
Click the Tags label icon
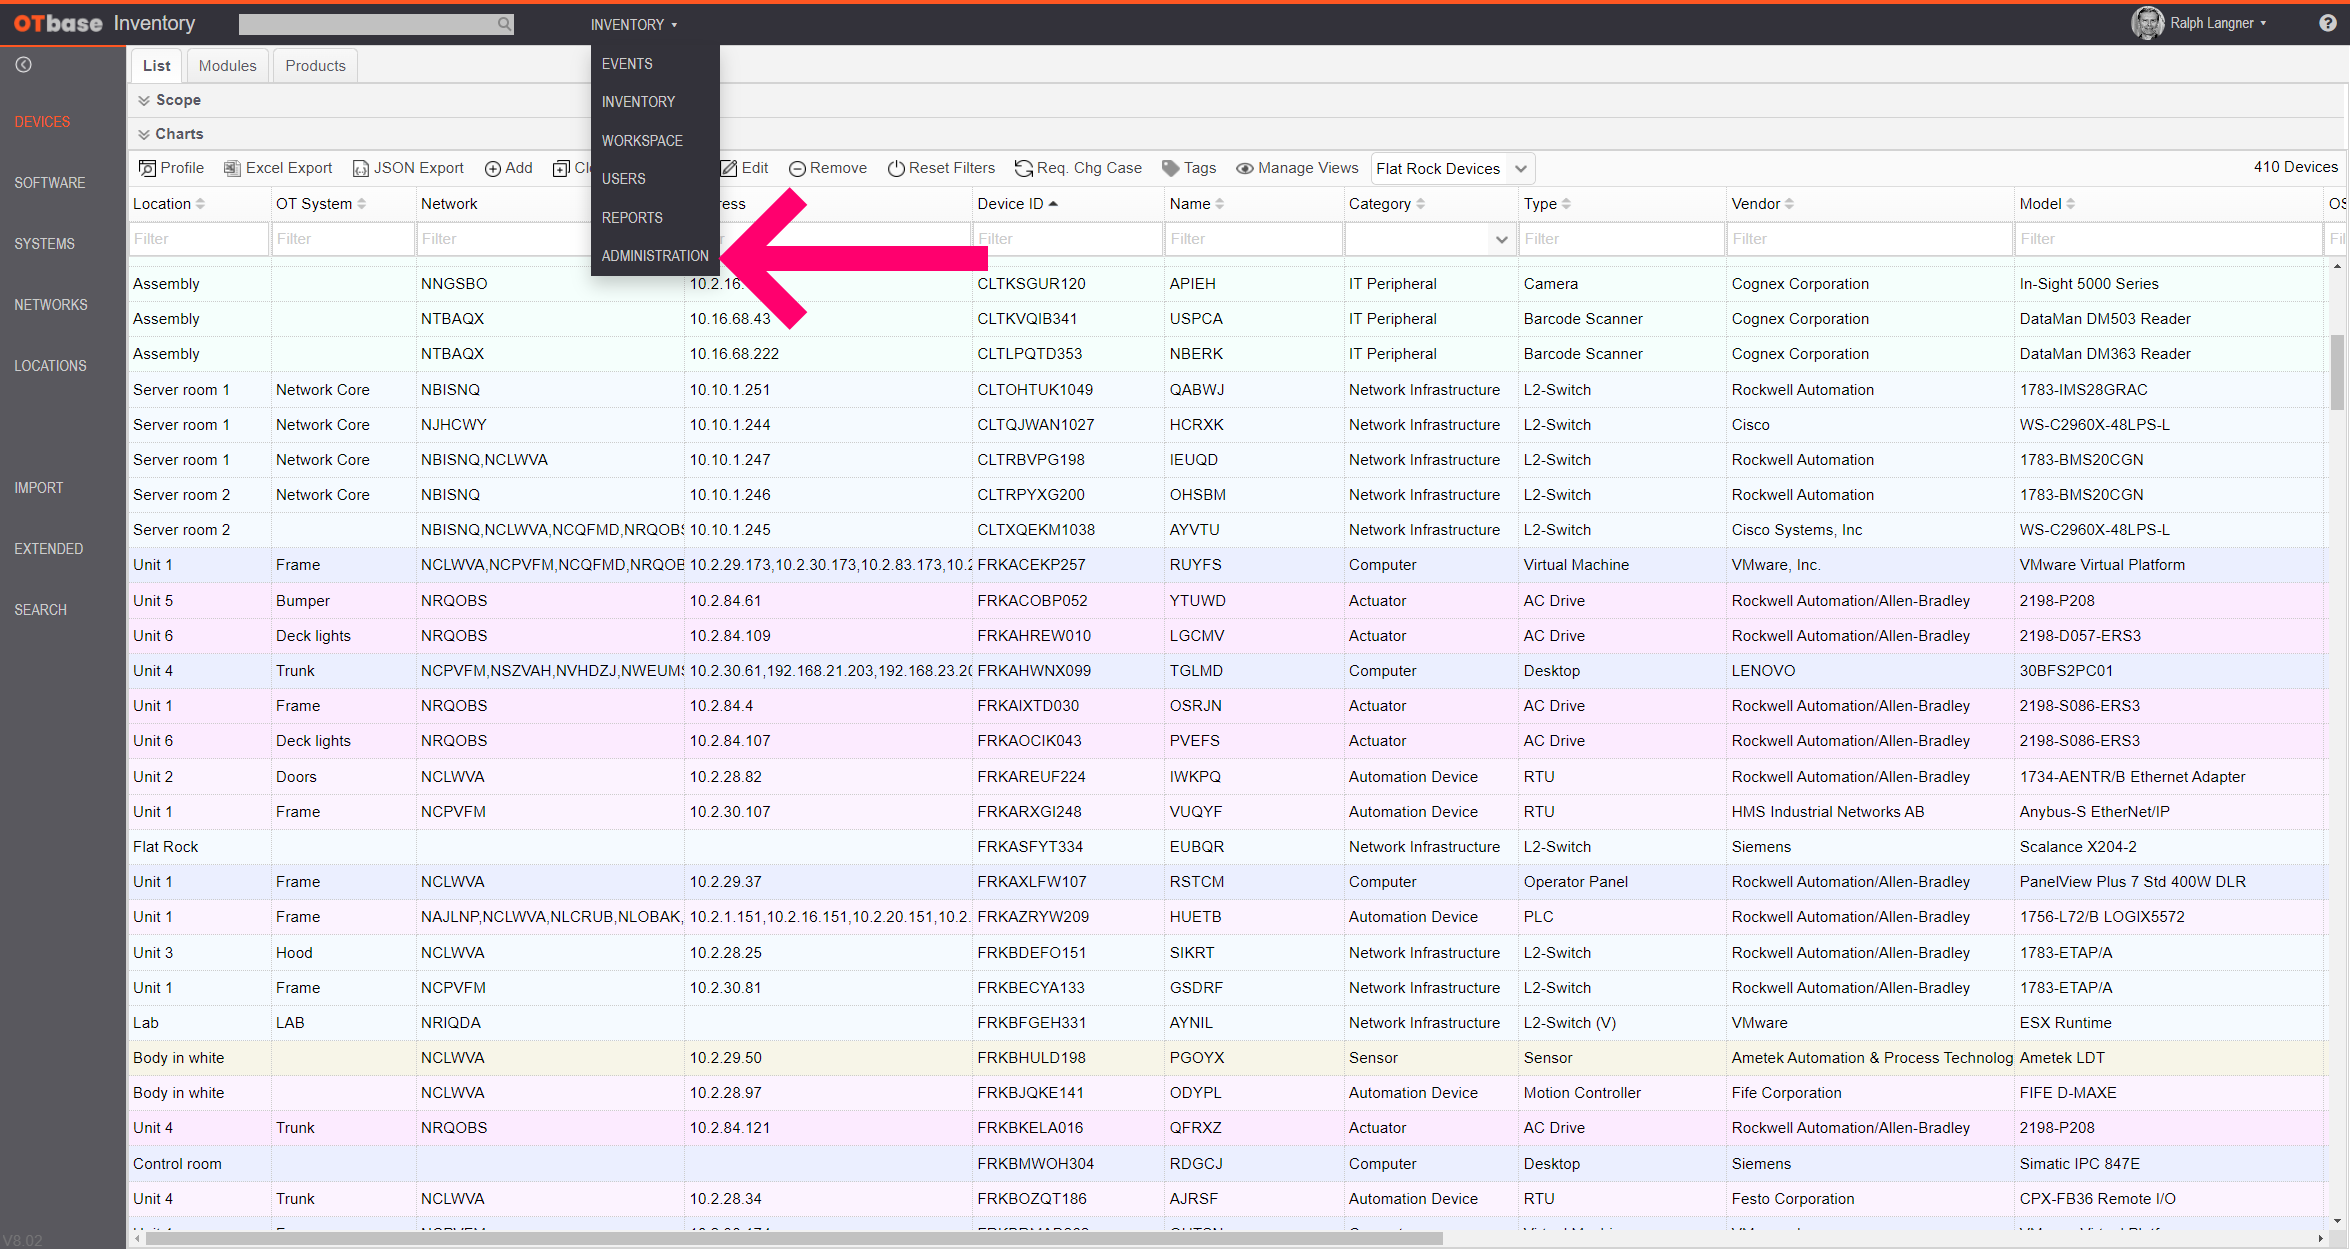coord(1171,168)
